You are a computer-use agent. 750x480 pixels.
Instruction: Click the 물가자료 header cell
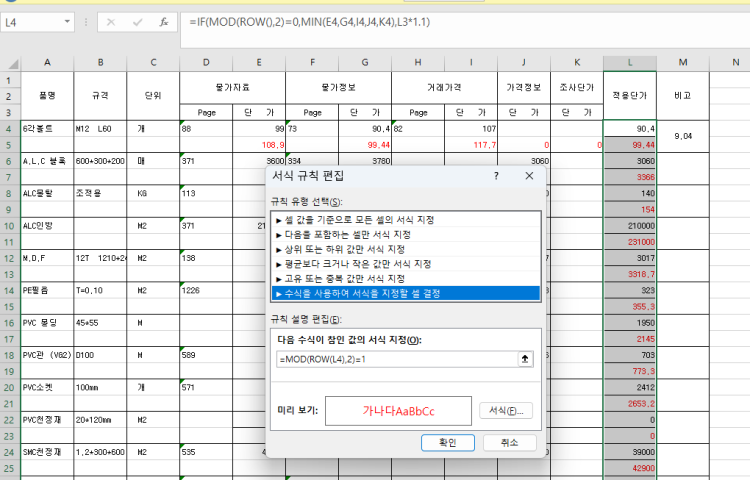click(232, 87)
